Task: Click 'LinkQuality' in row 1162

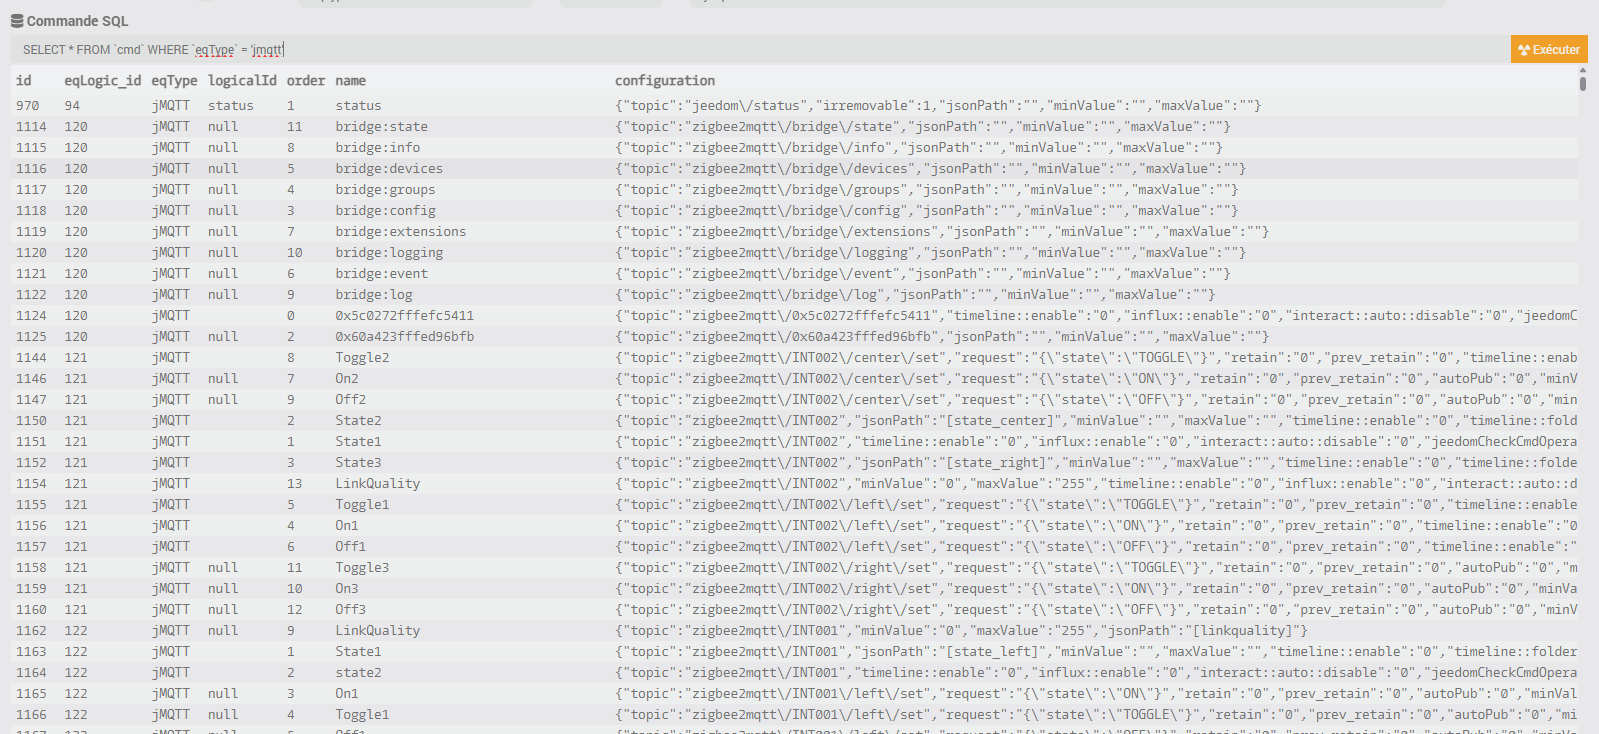Action: (x=377, y=631)
